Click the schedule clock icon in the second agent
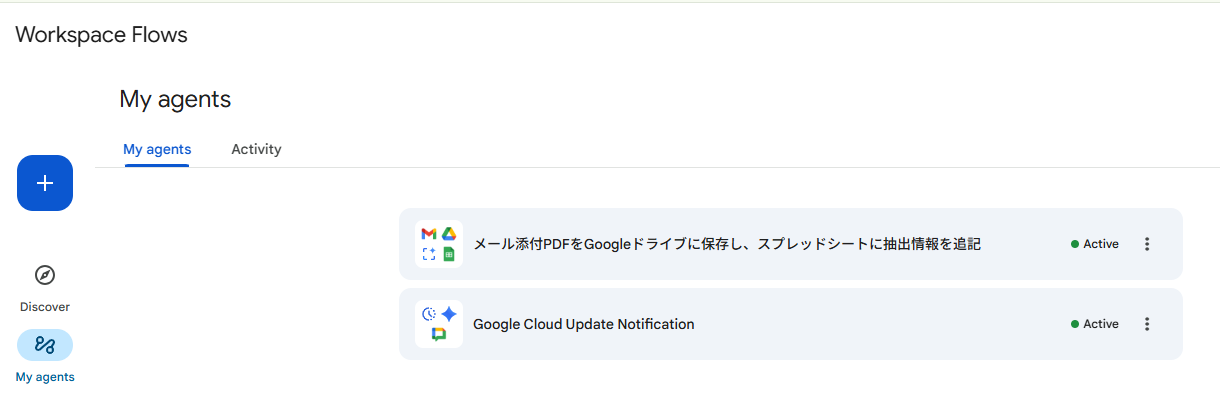This screenshot has height=410, width=1220. (x=429, y=314)
